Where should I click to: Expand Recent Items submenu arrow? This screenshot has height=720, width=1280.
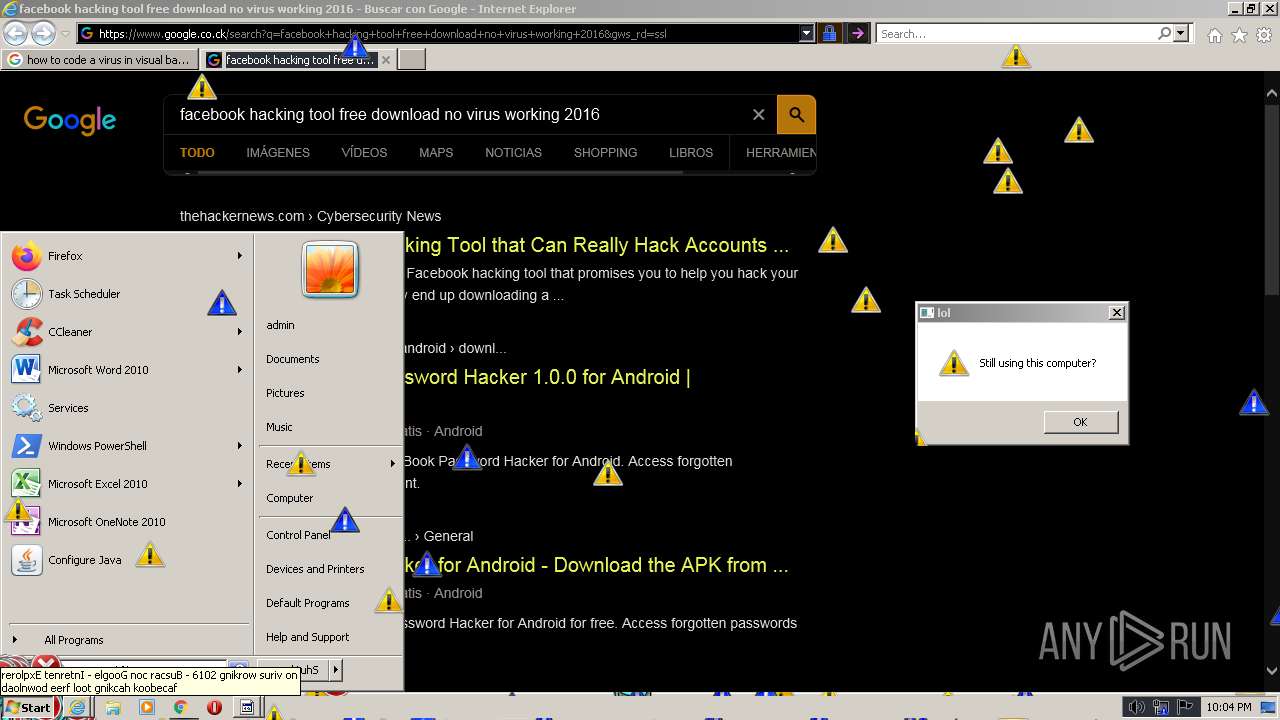click(x=393, y=464)
